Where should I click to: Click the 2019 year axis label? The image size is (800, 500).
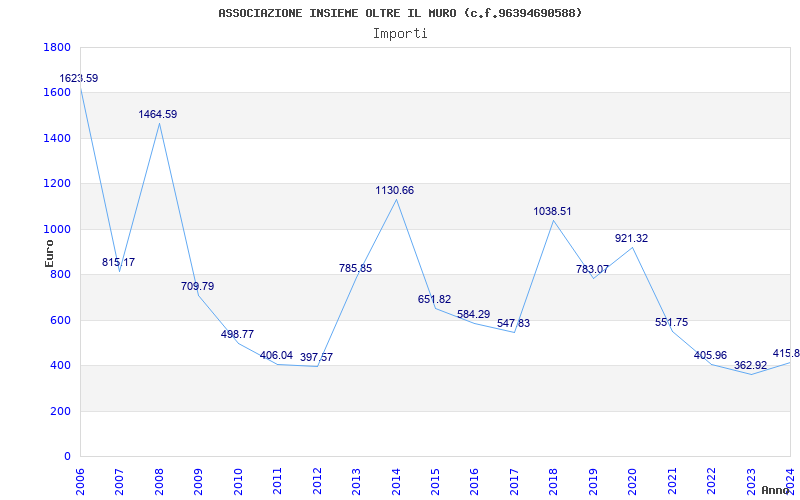(593, 480)
